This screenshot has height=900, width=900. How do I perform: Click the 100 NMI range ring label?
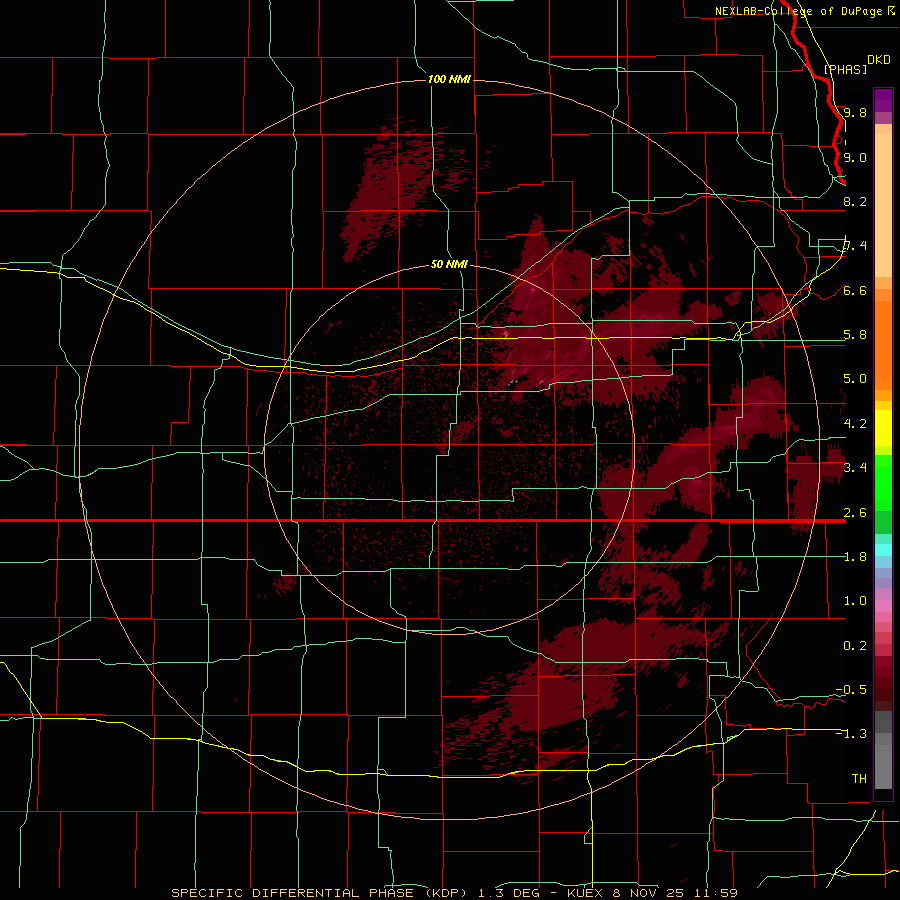coord(449,79)
